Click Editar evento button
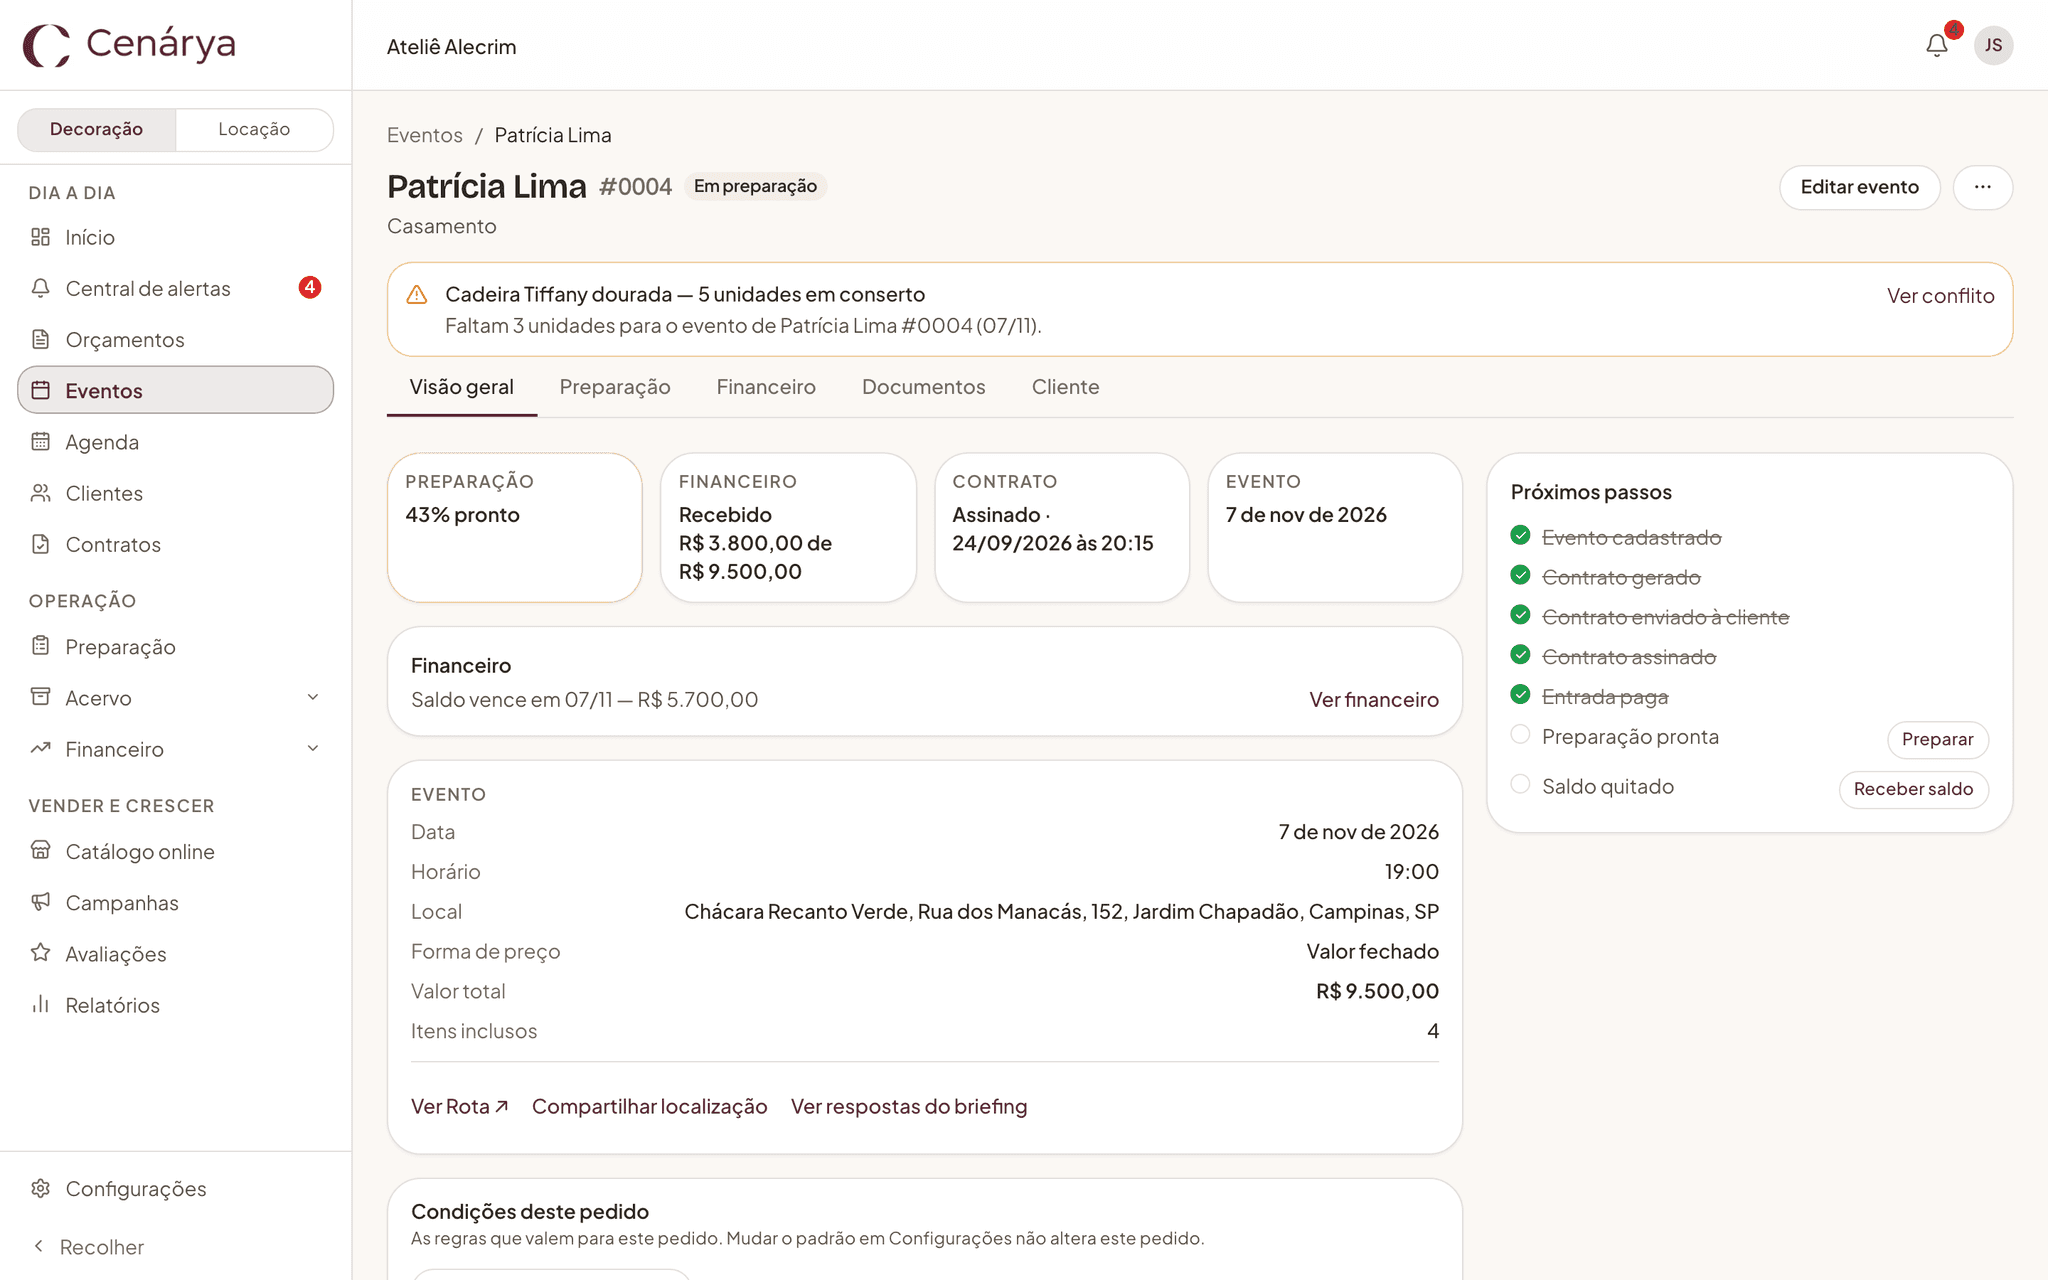2048x1280 pixels. [x=1859, y=187]
